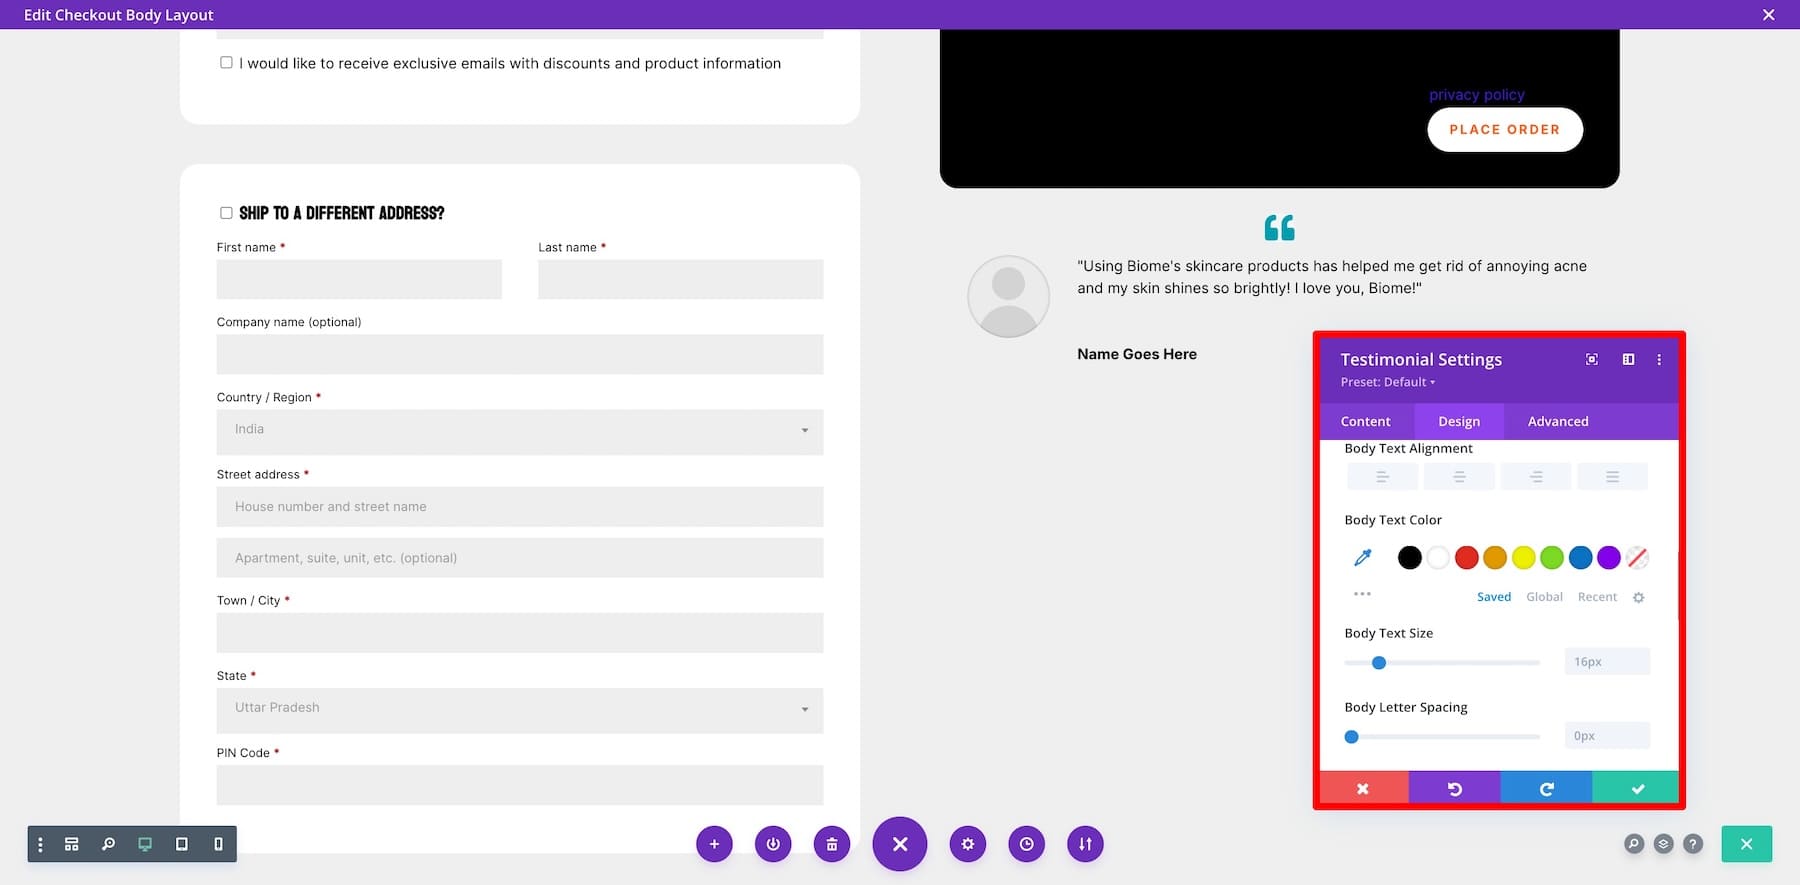Viewport: 1800px width, 885px height.
Task: Open Testimonial Settings more options menu
Action: point(1659,359)
